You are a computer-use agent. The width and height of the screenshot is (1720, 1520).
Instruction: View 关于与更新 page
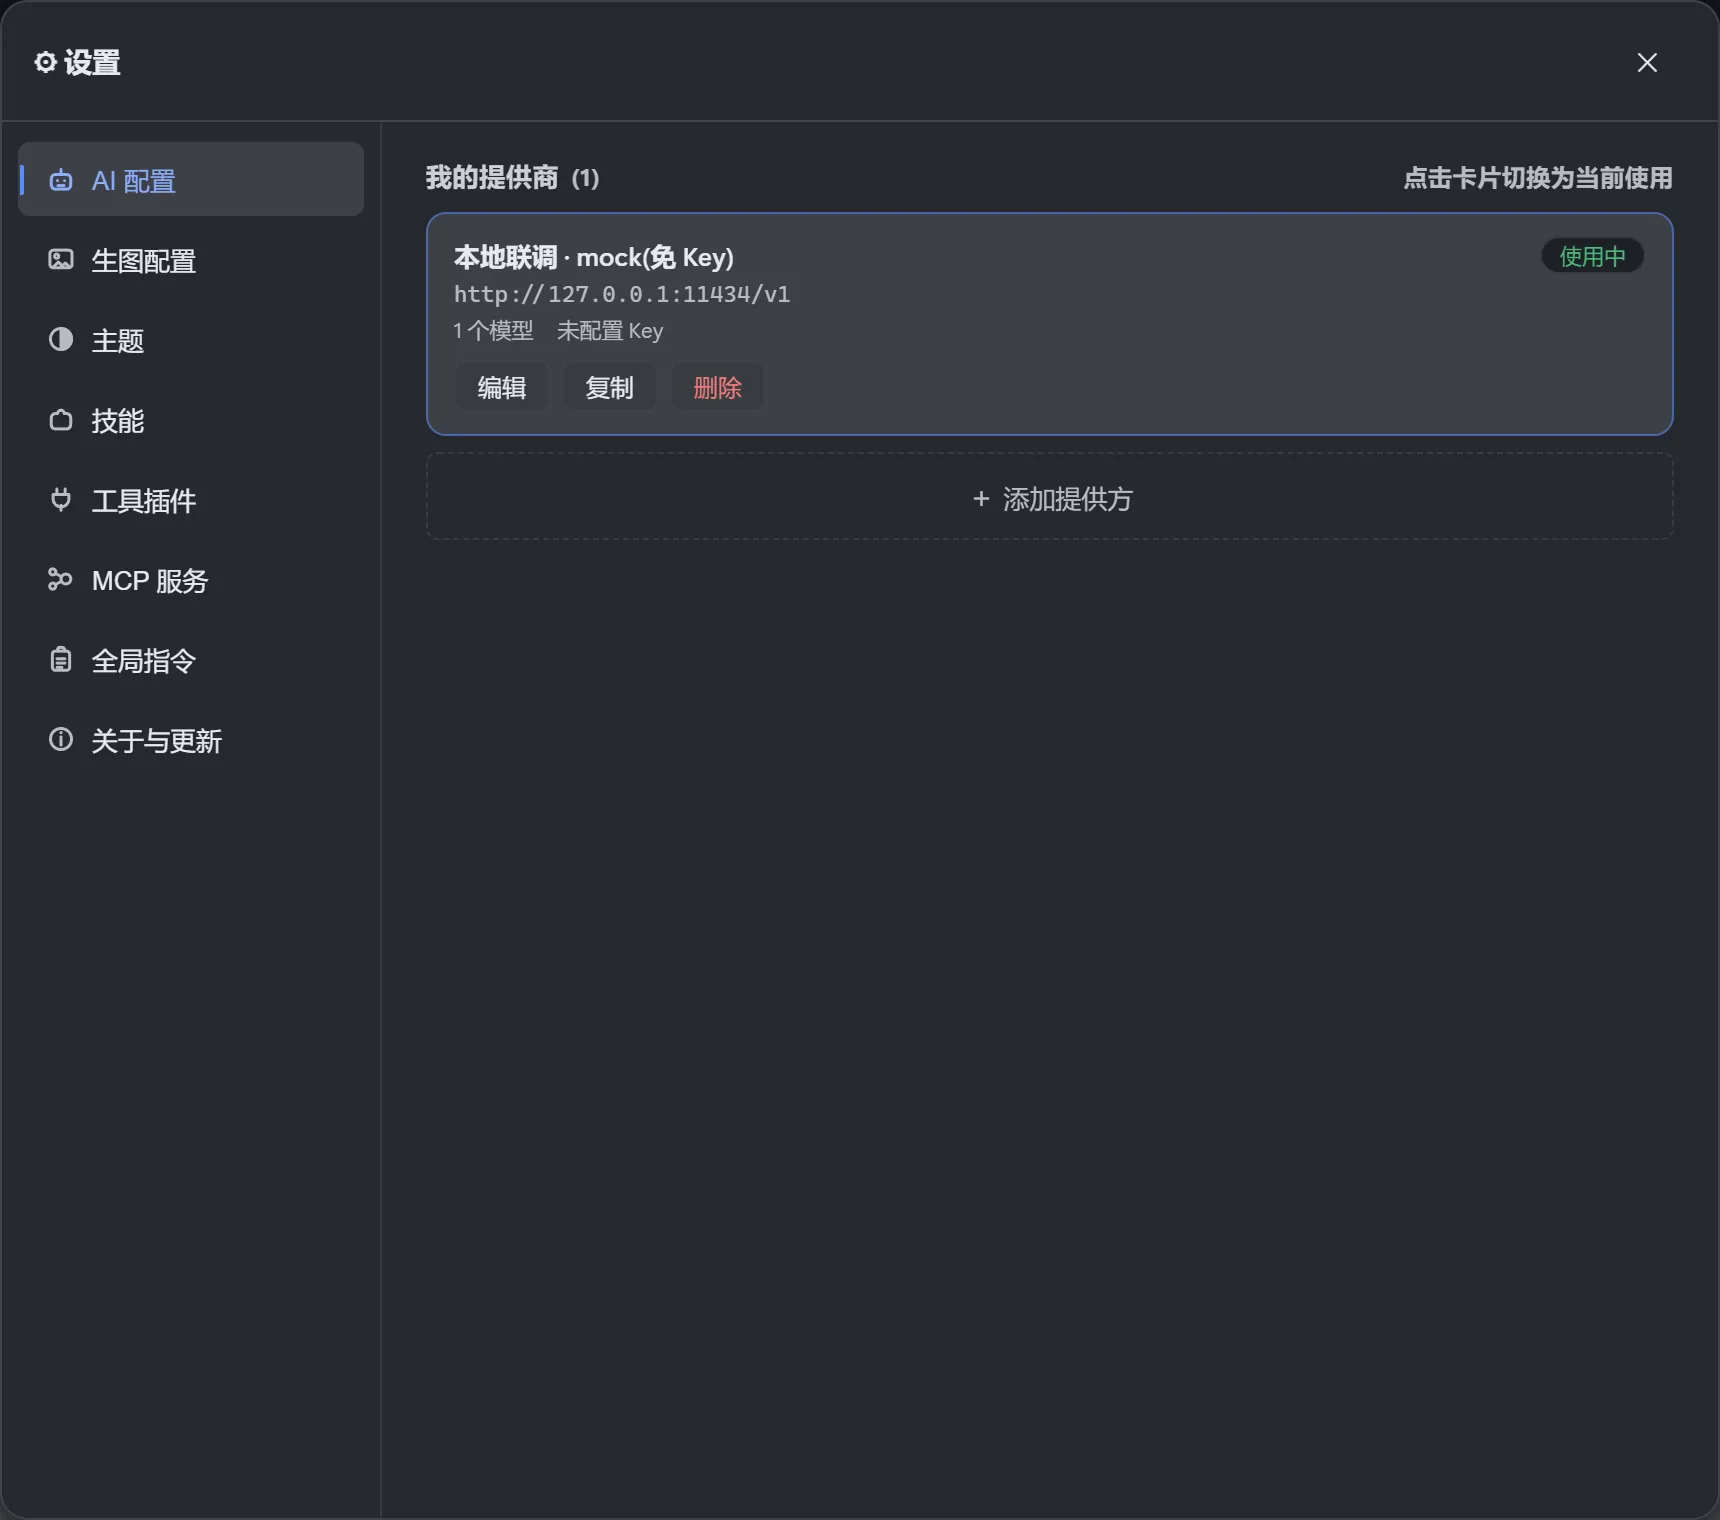click(x=191, y=740)
